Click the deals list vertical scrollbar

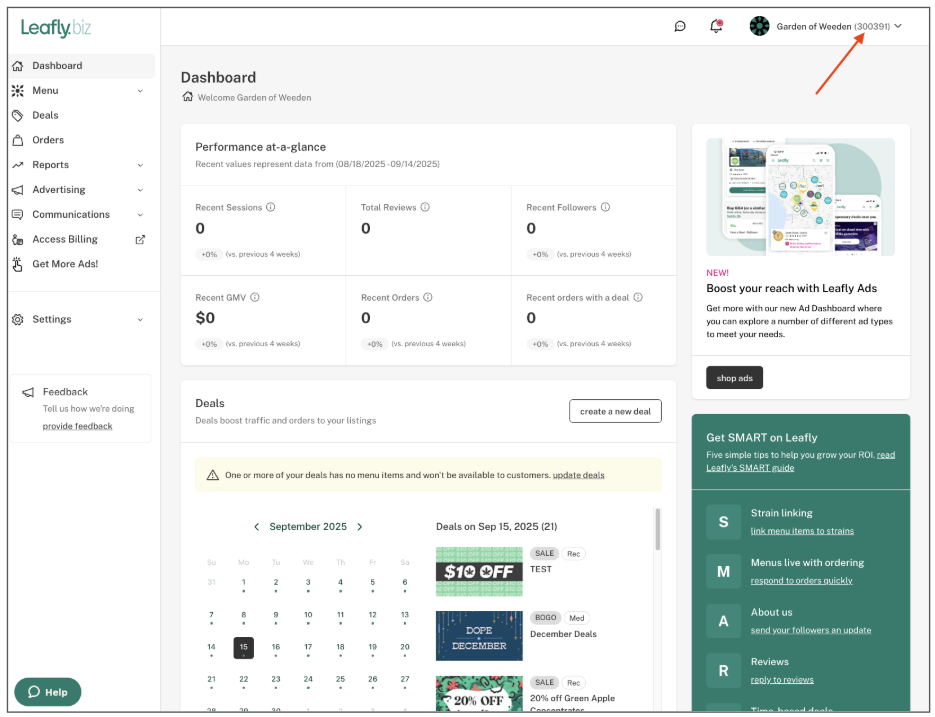point(657,532)
